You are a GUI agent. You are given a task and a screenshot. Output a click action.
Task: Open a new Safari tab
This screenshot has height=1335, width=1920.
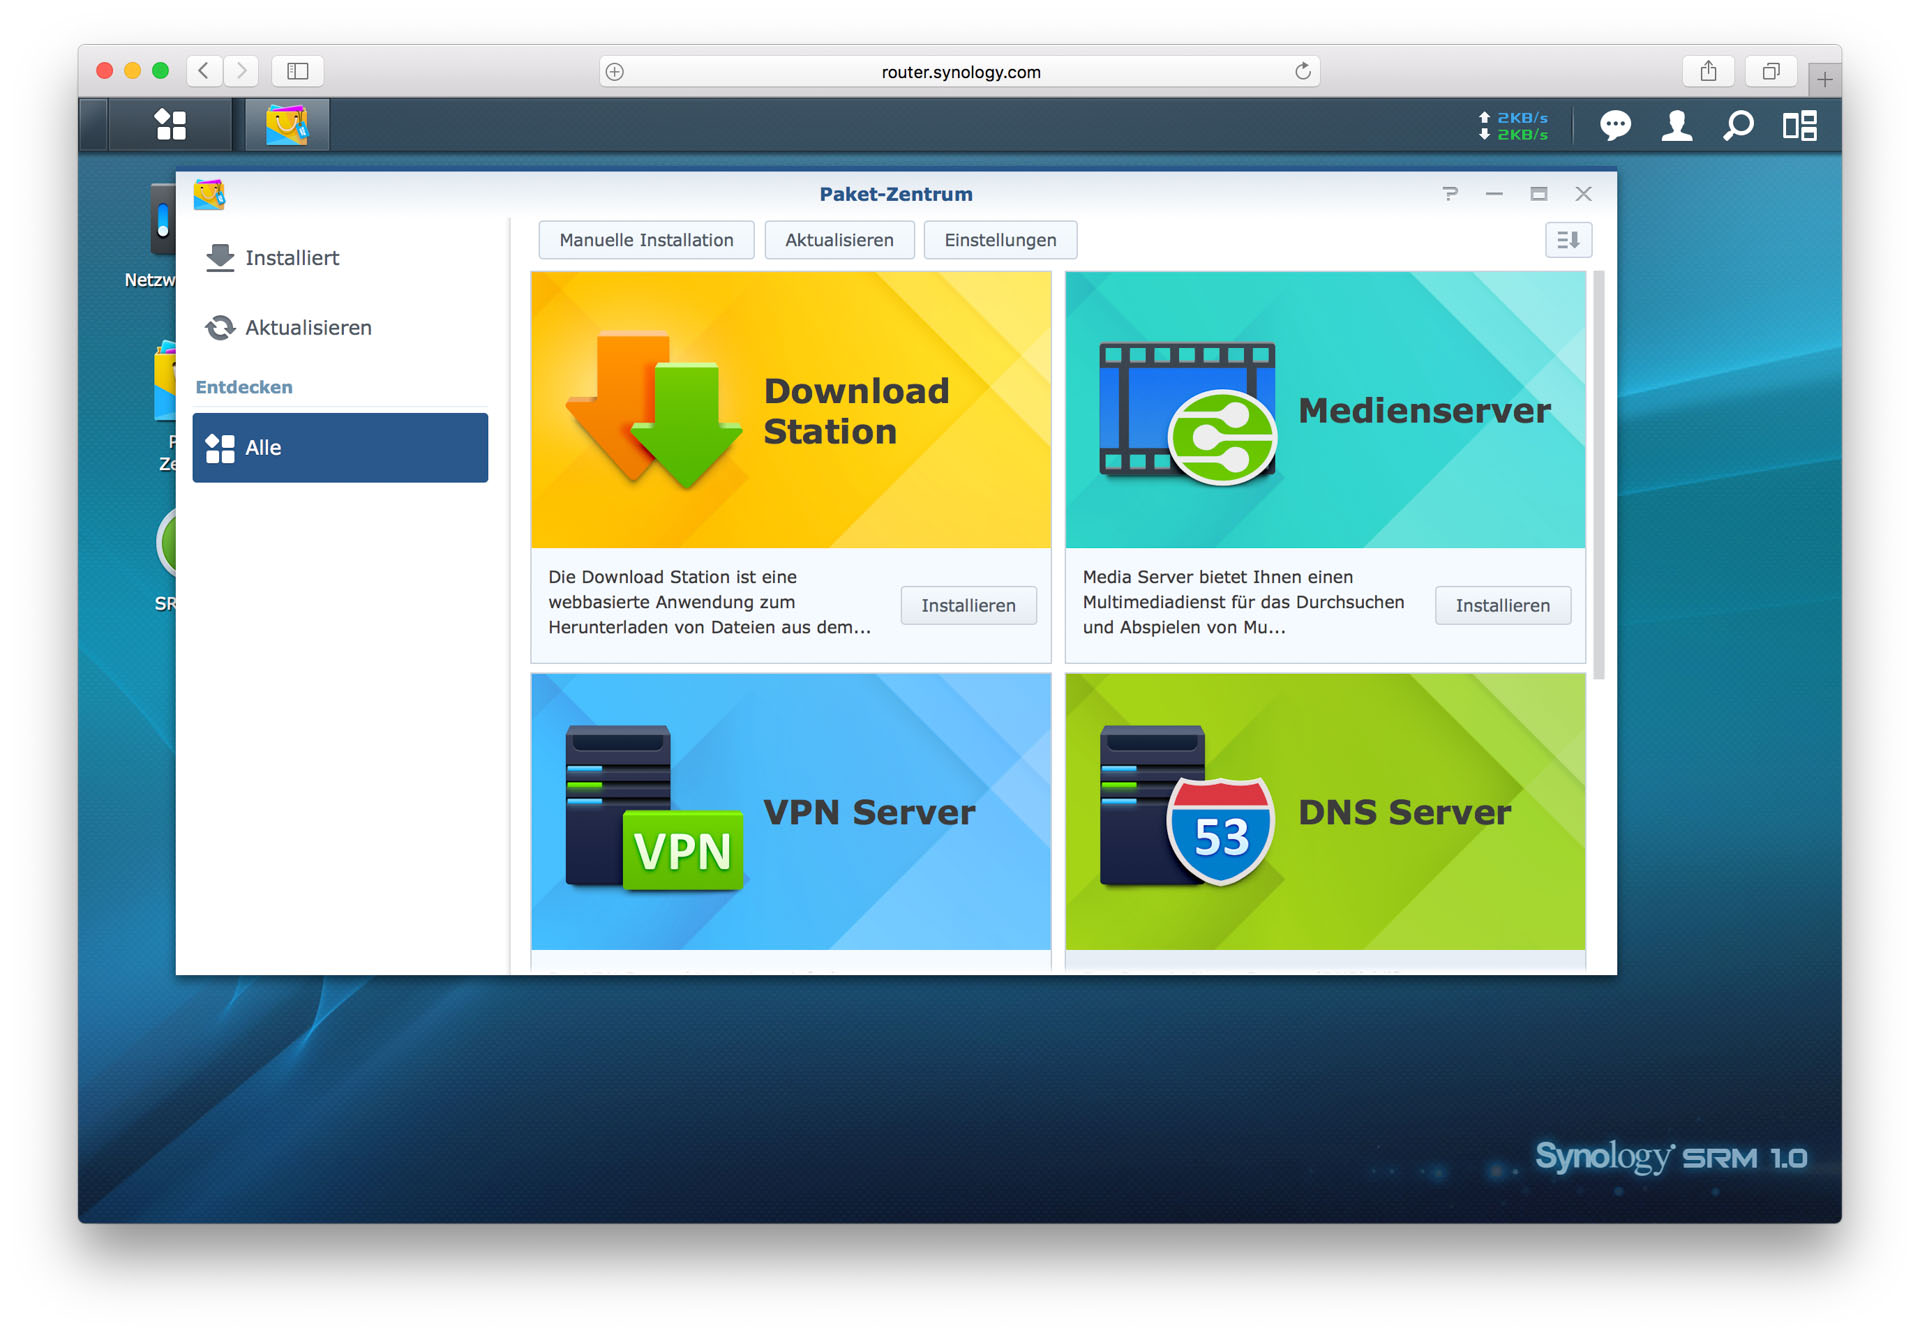point(1824,79)
